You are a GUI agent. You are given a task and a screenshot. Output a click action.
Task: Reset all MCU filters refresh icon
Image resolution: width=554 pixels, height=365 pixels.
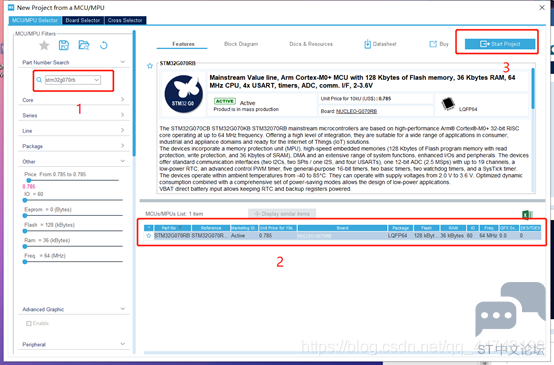[104, 45]
